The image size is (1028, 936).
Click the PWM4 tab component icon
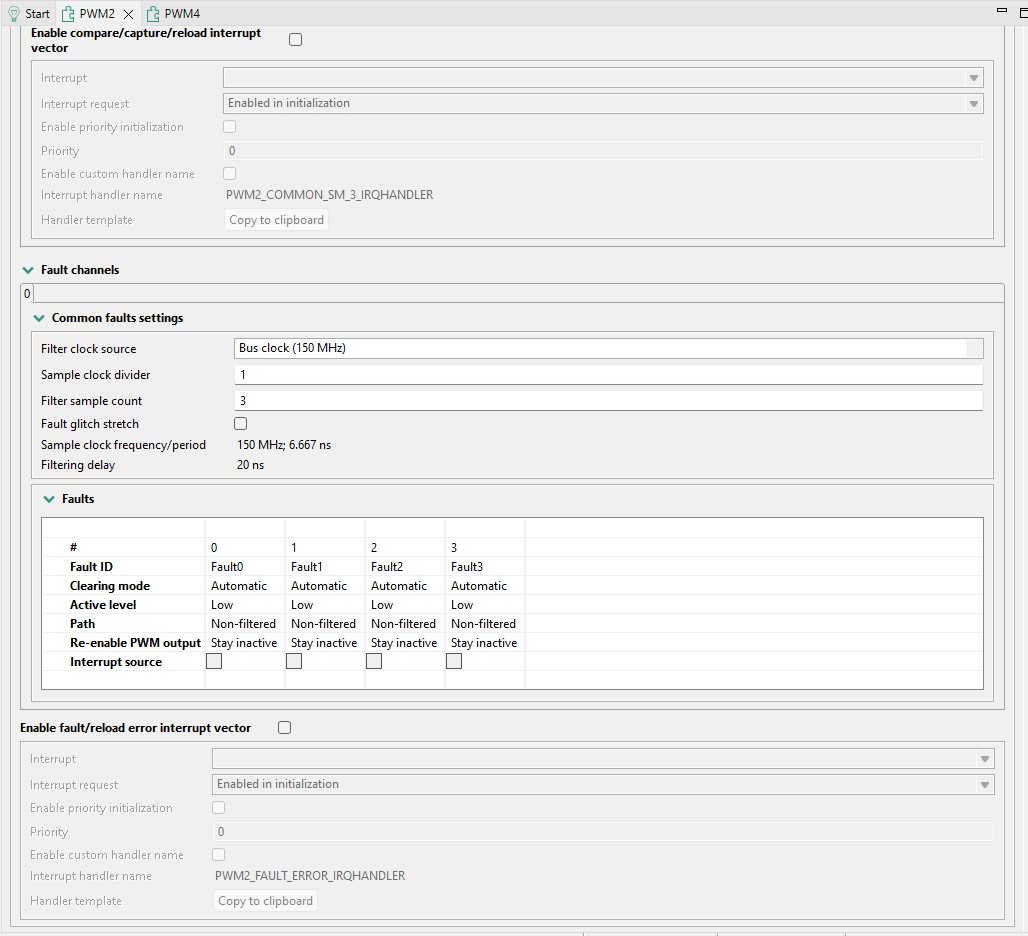click(x=153, y=14)
